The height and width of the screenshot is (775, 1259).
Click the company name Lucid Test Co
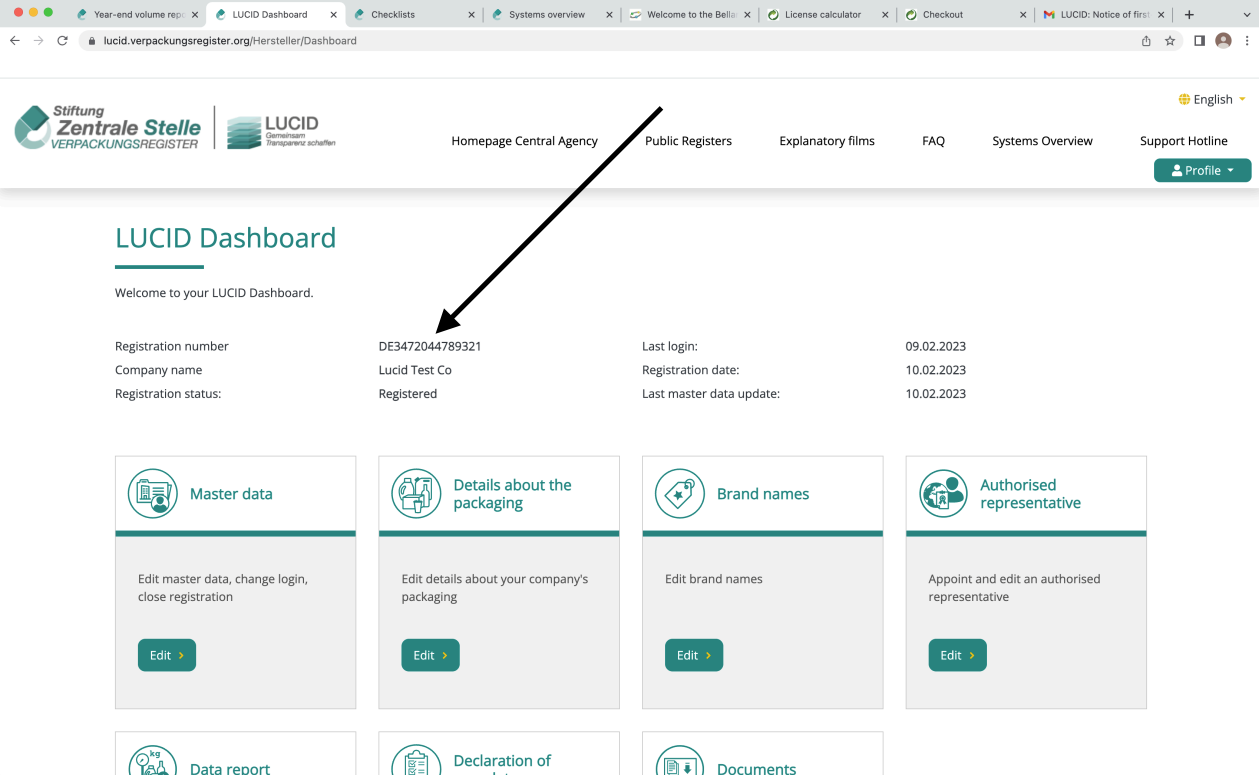pyautogui.click(x=415, y=370)
